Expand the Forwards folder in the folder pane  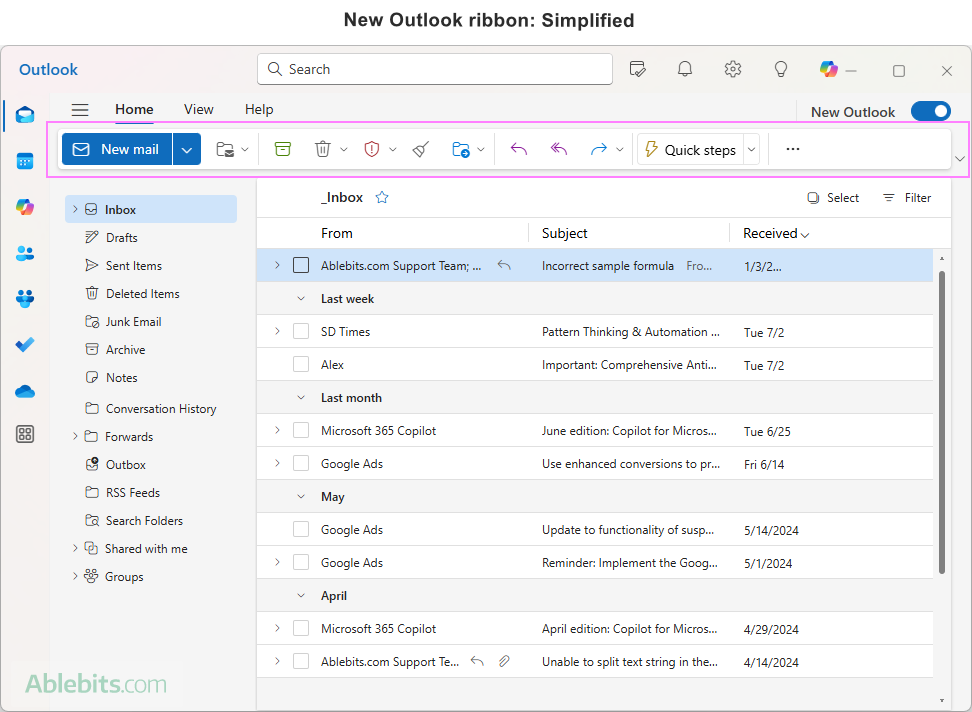[75, 436]
